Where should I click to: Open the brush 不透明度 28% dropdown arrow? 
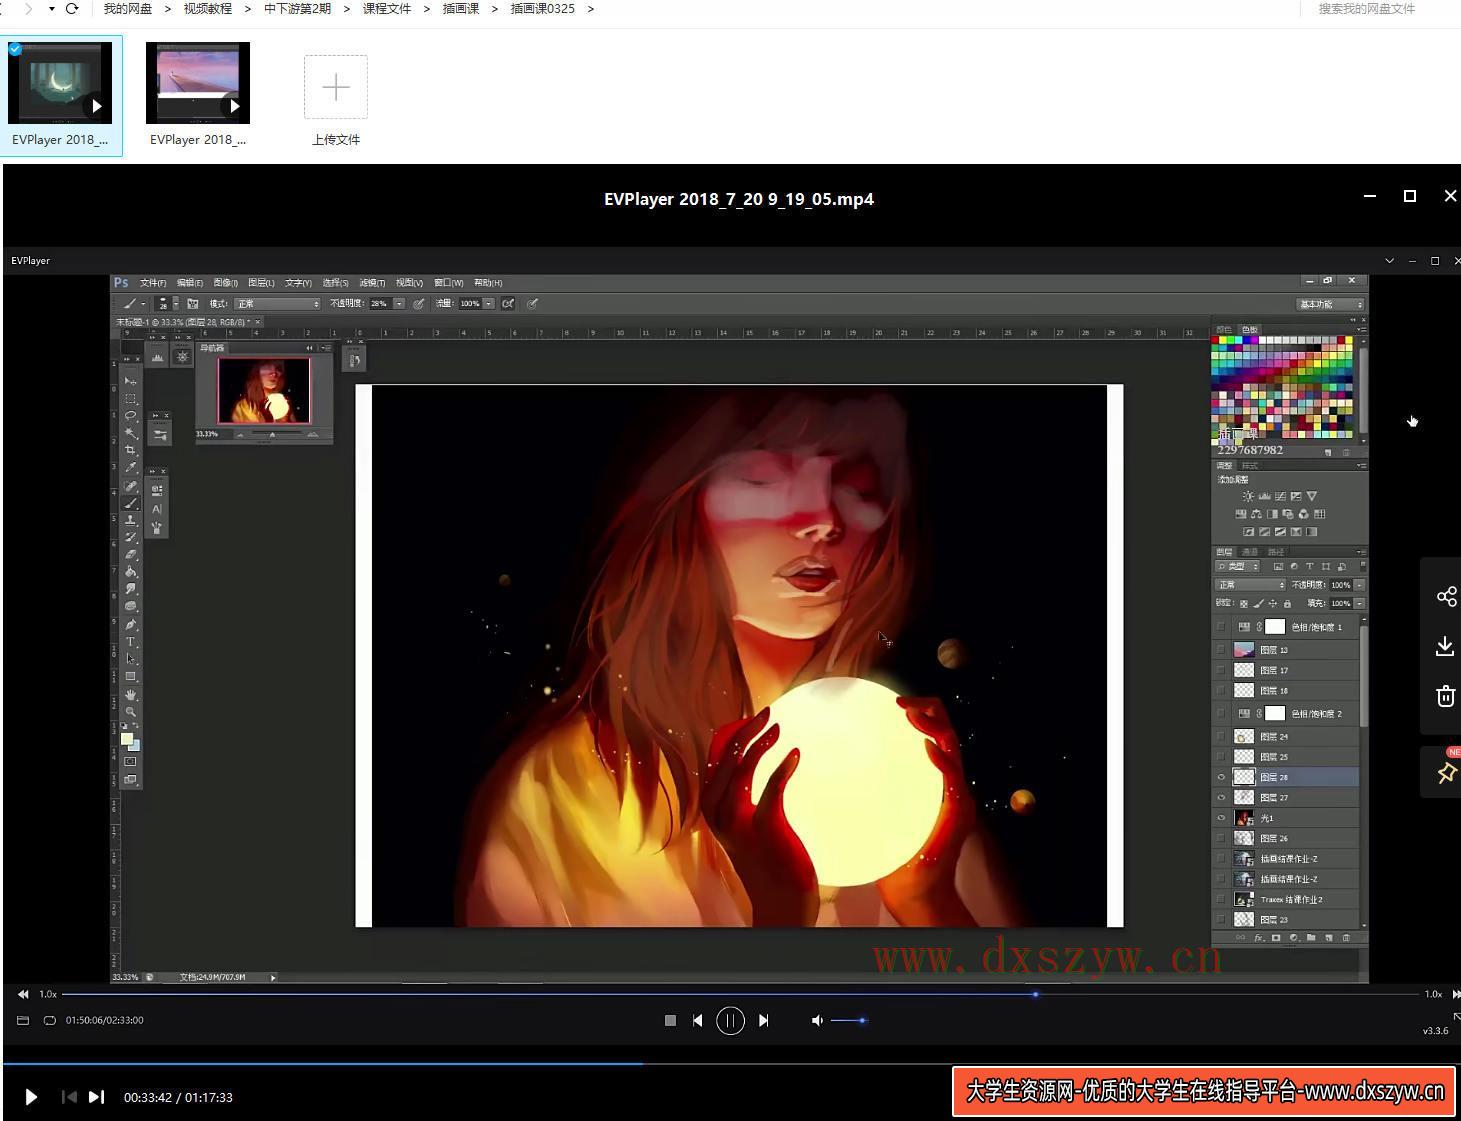pos(399,304)
